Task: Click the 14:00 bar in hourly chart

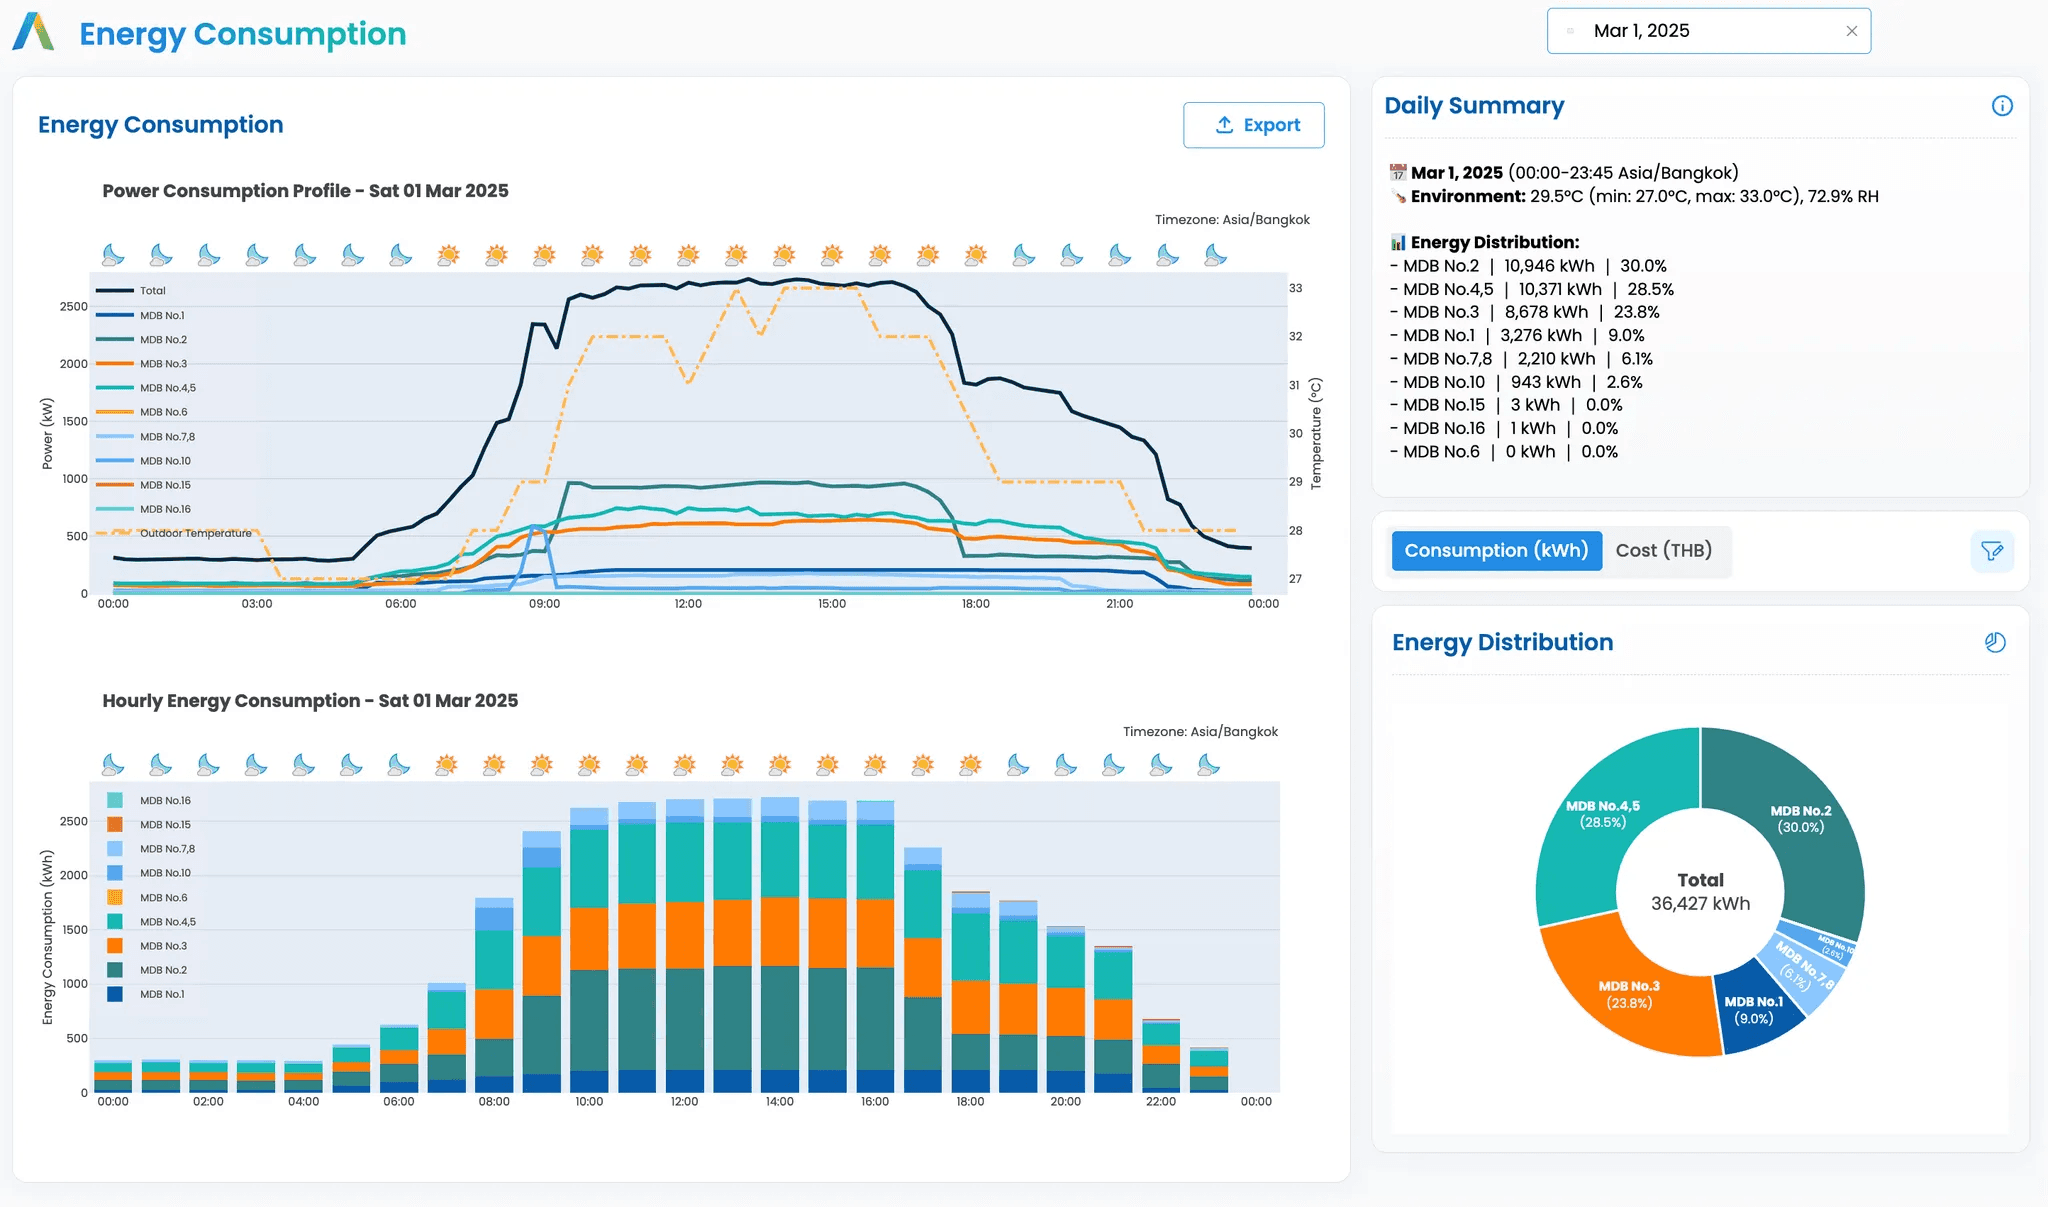Action: (x=780, y=945)
